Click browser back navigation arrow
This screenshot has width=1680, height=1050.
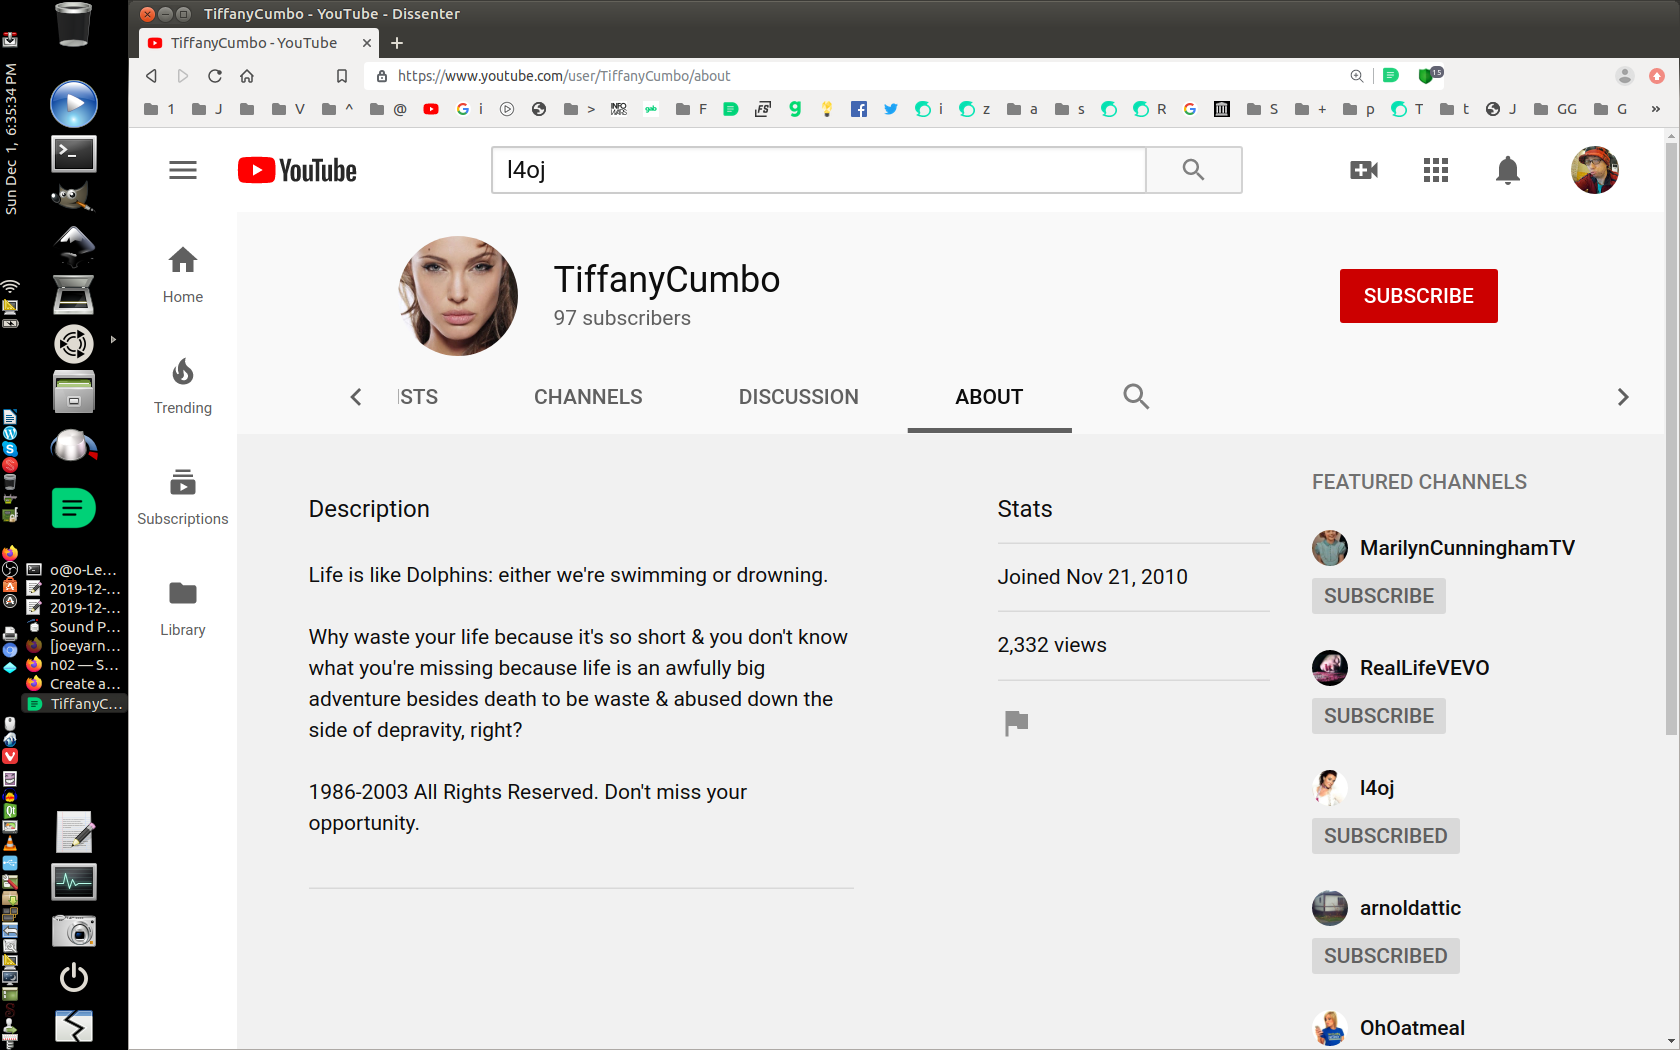coord(151,76)
